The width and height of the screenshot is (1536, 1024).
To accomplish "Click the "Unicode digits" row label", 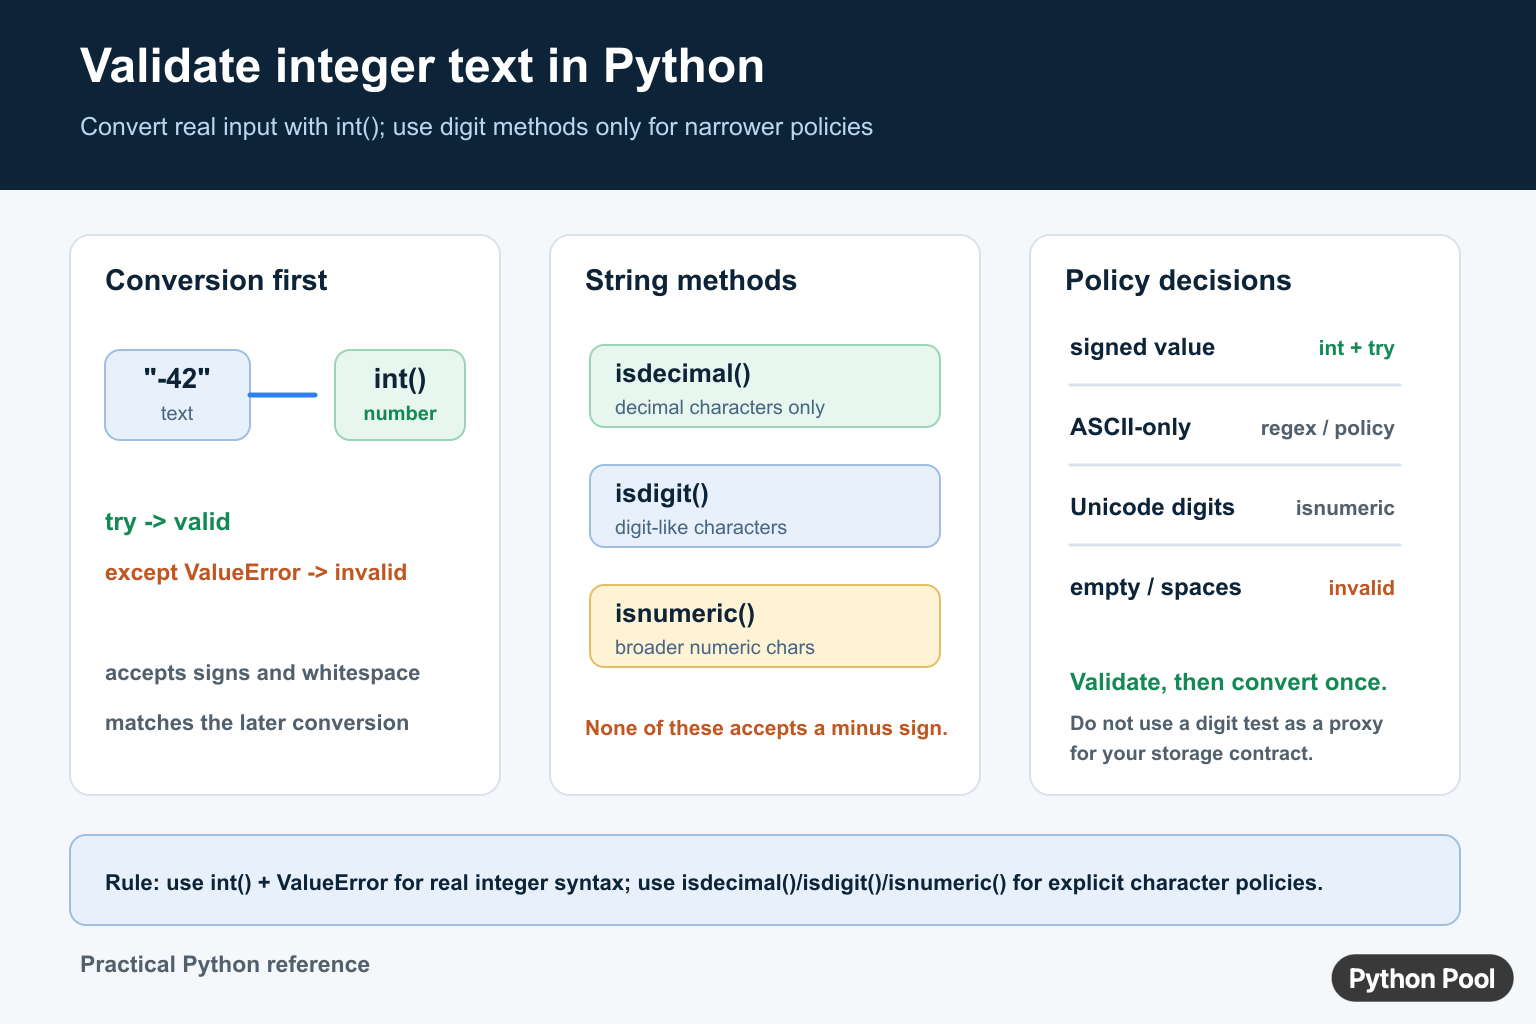I will tap(1152, 508).
